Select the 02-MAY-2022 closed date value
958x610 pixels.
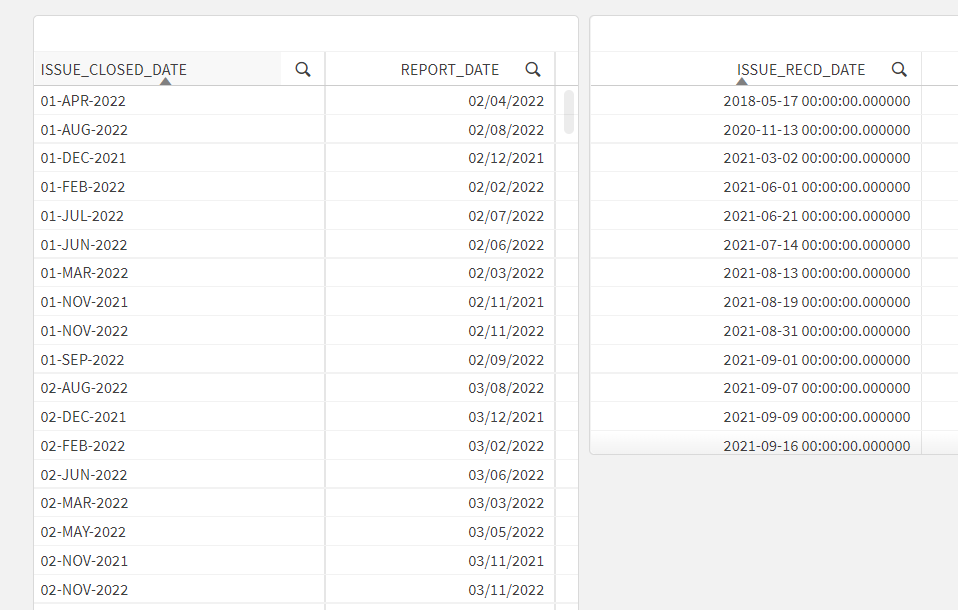coord(84,532)
